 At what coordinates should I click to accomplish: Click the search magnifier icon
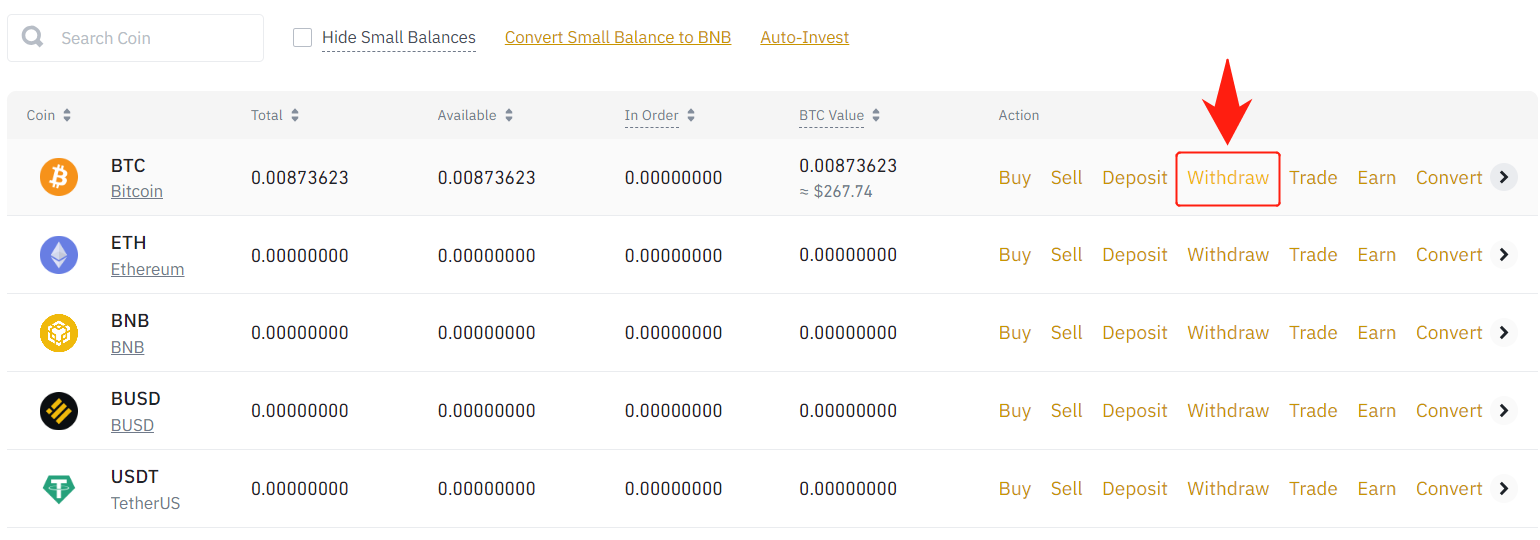33,37
